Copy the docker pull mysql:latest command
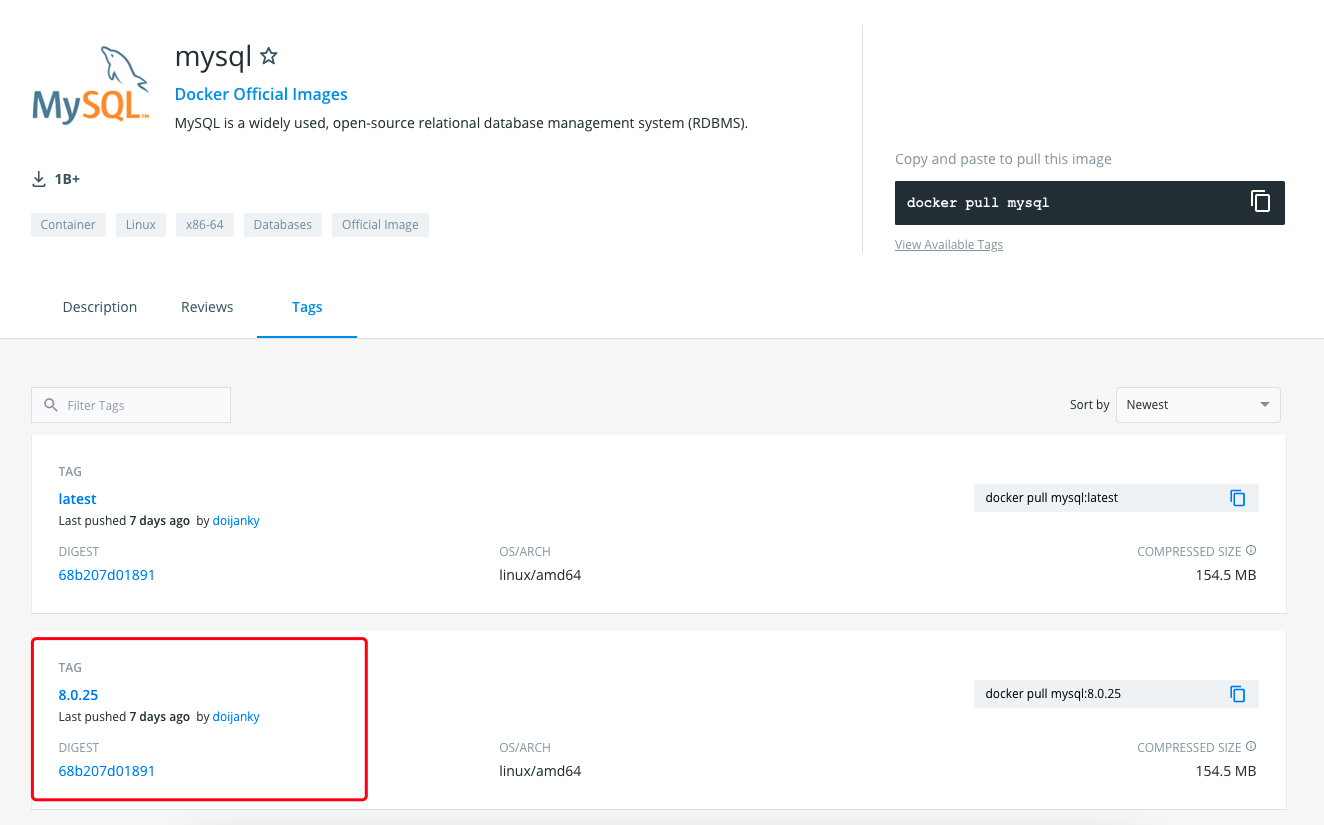 pos(1238,497)
